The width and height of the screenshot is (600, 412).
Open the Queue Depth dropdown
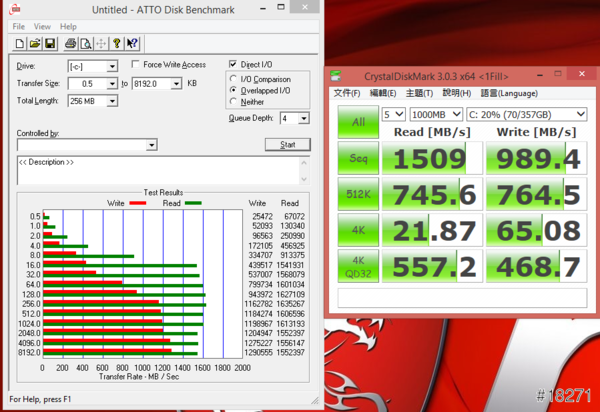(303, 118)
